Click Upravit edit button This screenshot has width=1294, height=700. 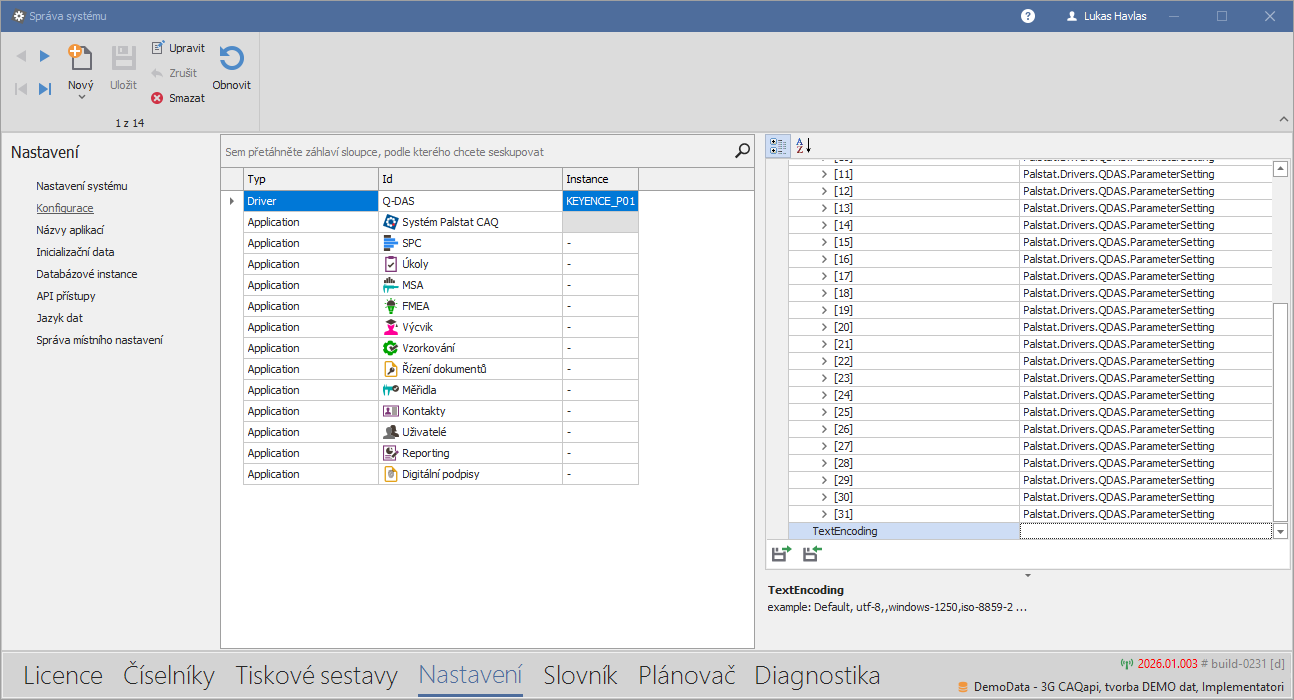178,48
